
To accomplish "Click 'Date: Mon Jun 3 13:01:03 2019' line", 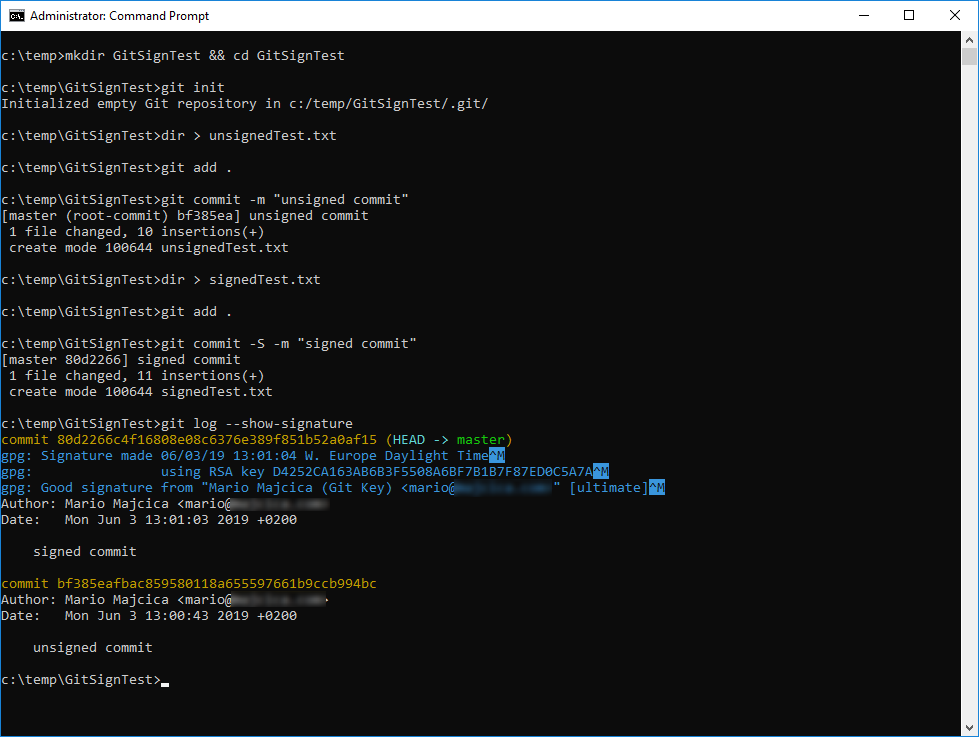I will (x=149, y=520).
